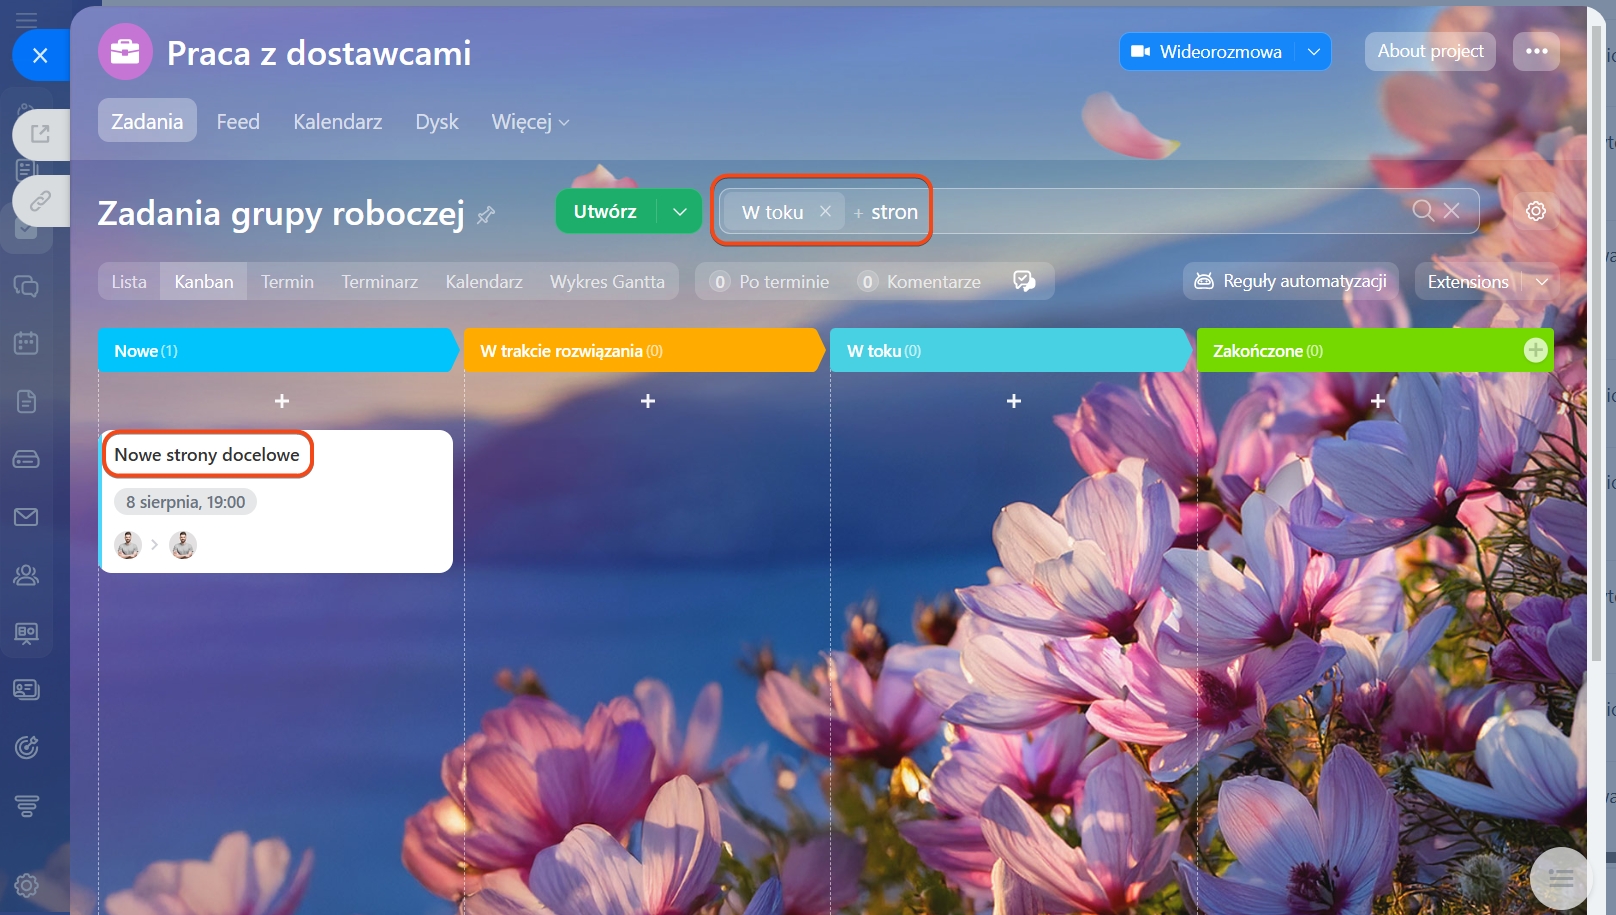
Task: Open the three-dots project menu
Action: (x=1536, y=51)
